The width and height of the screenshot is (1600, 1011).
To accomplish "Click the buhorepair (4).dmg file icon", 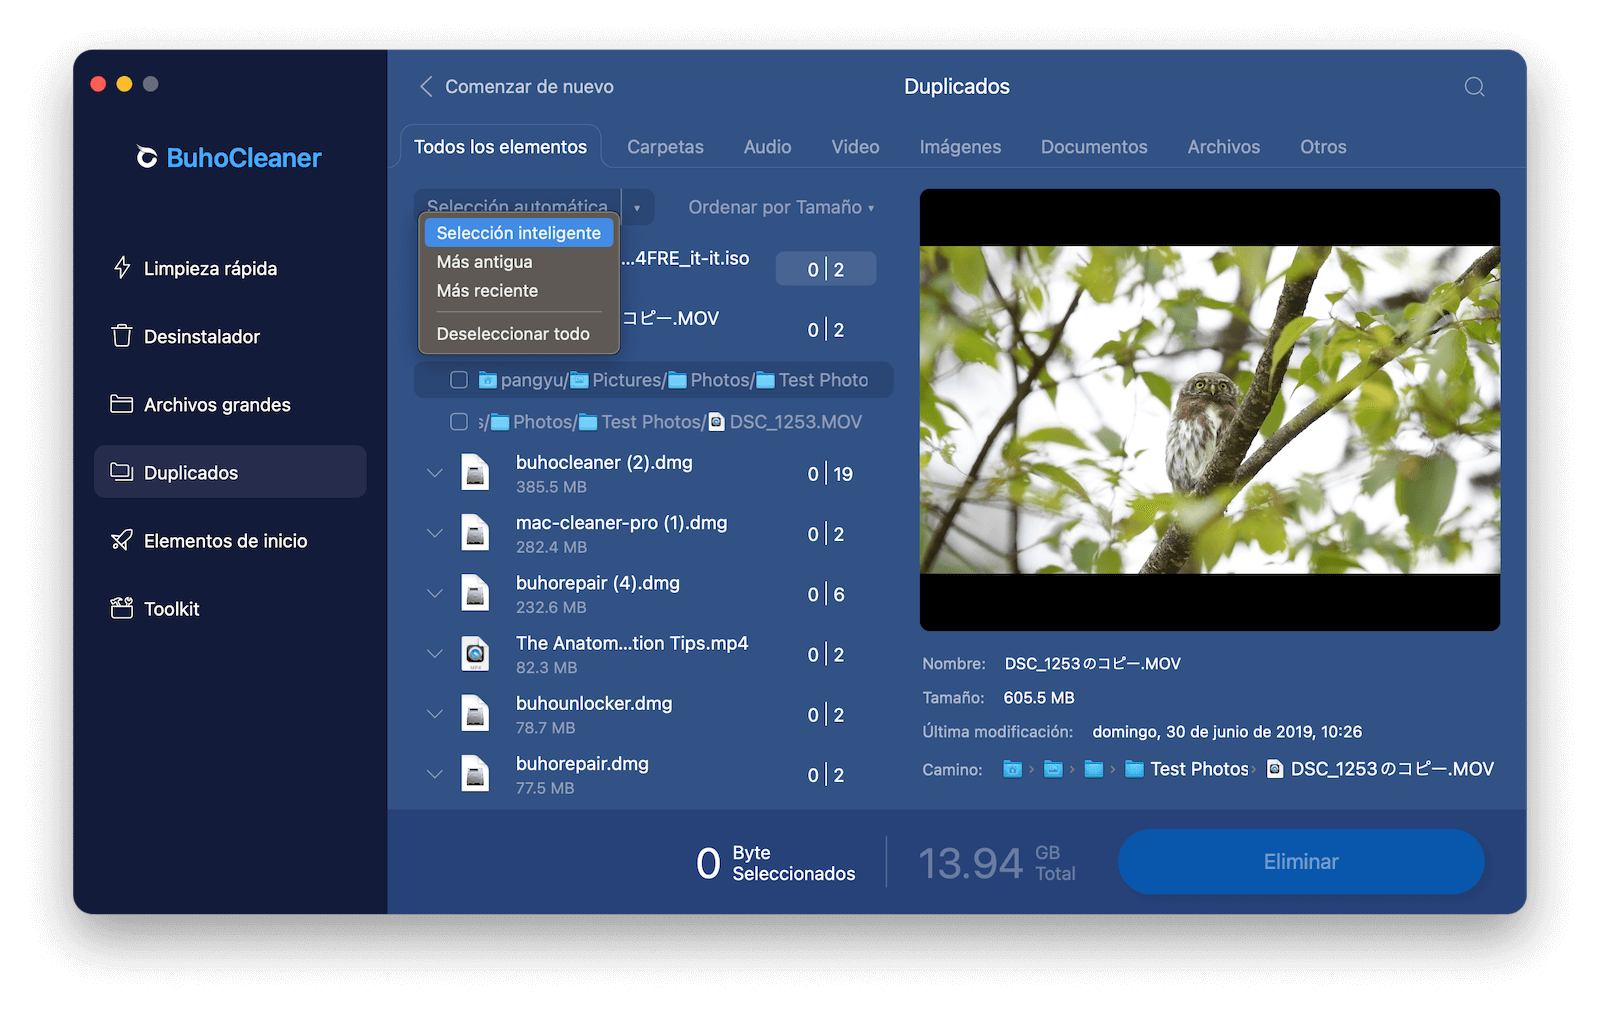I will pos(475,593).
